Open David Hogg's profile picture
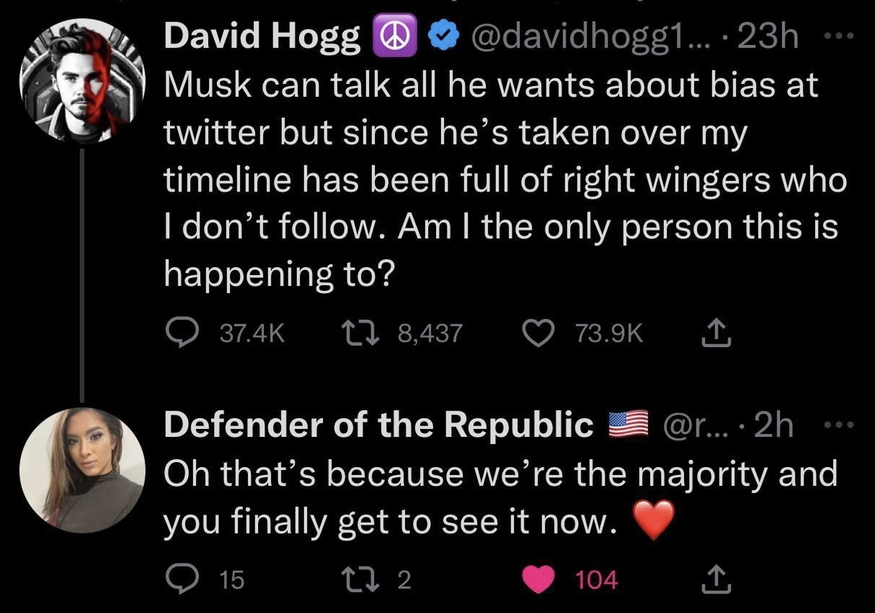The image size is (875, 613). [x=84, y=84]
